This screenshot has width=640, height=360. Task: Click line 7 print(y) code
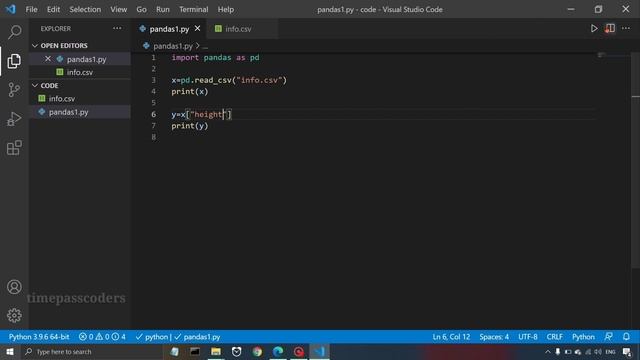coord(190,126)
